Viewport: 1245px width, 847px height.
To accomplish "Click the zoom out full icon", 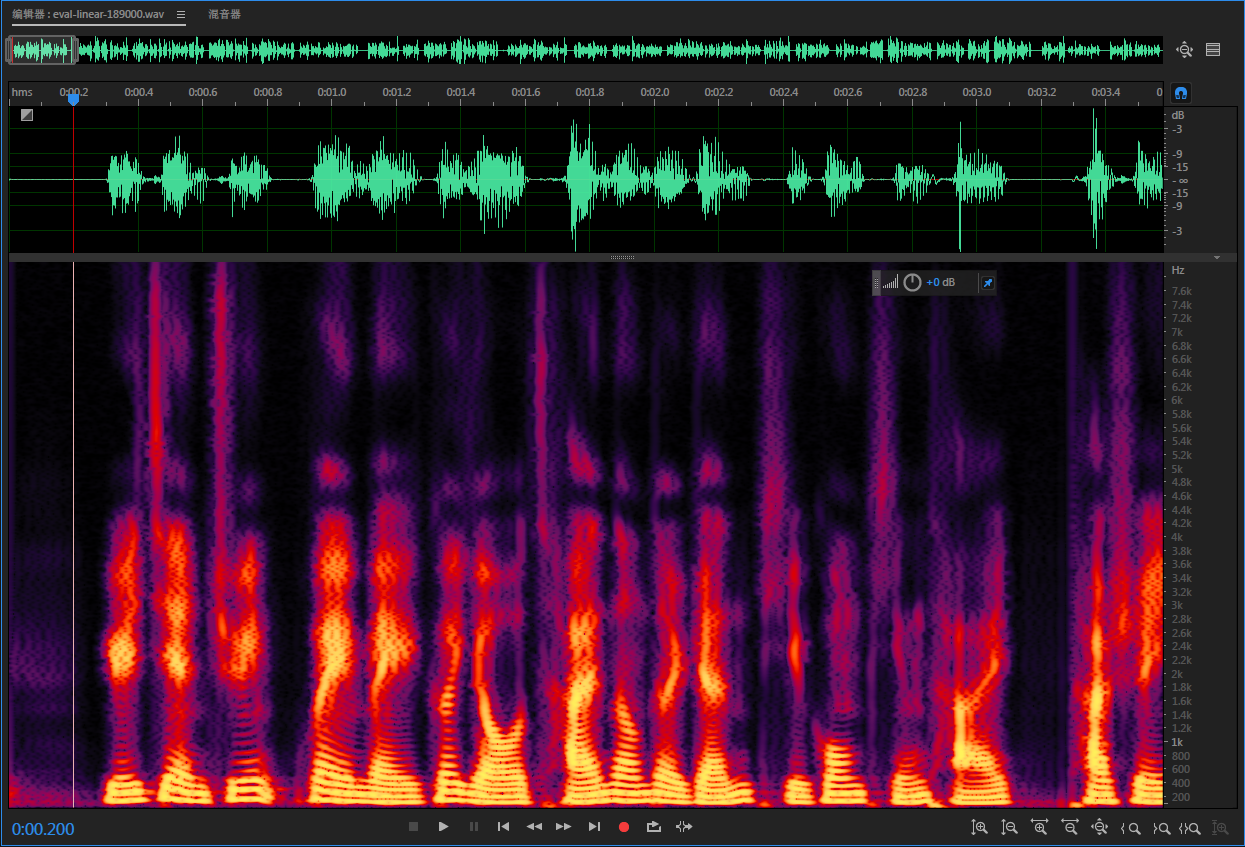I will [1100, 828].
